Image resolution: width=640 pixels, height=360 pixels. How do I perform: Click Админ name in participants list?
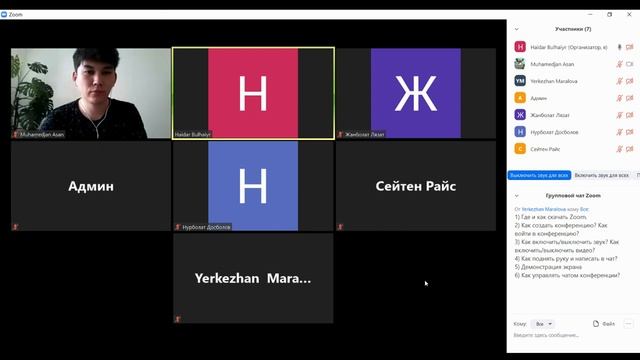(538, 98)
